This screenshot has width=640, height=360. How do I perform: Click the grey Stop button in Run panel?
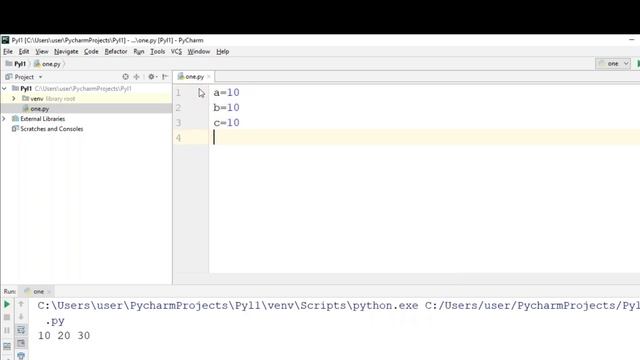[7, 317]
